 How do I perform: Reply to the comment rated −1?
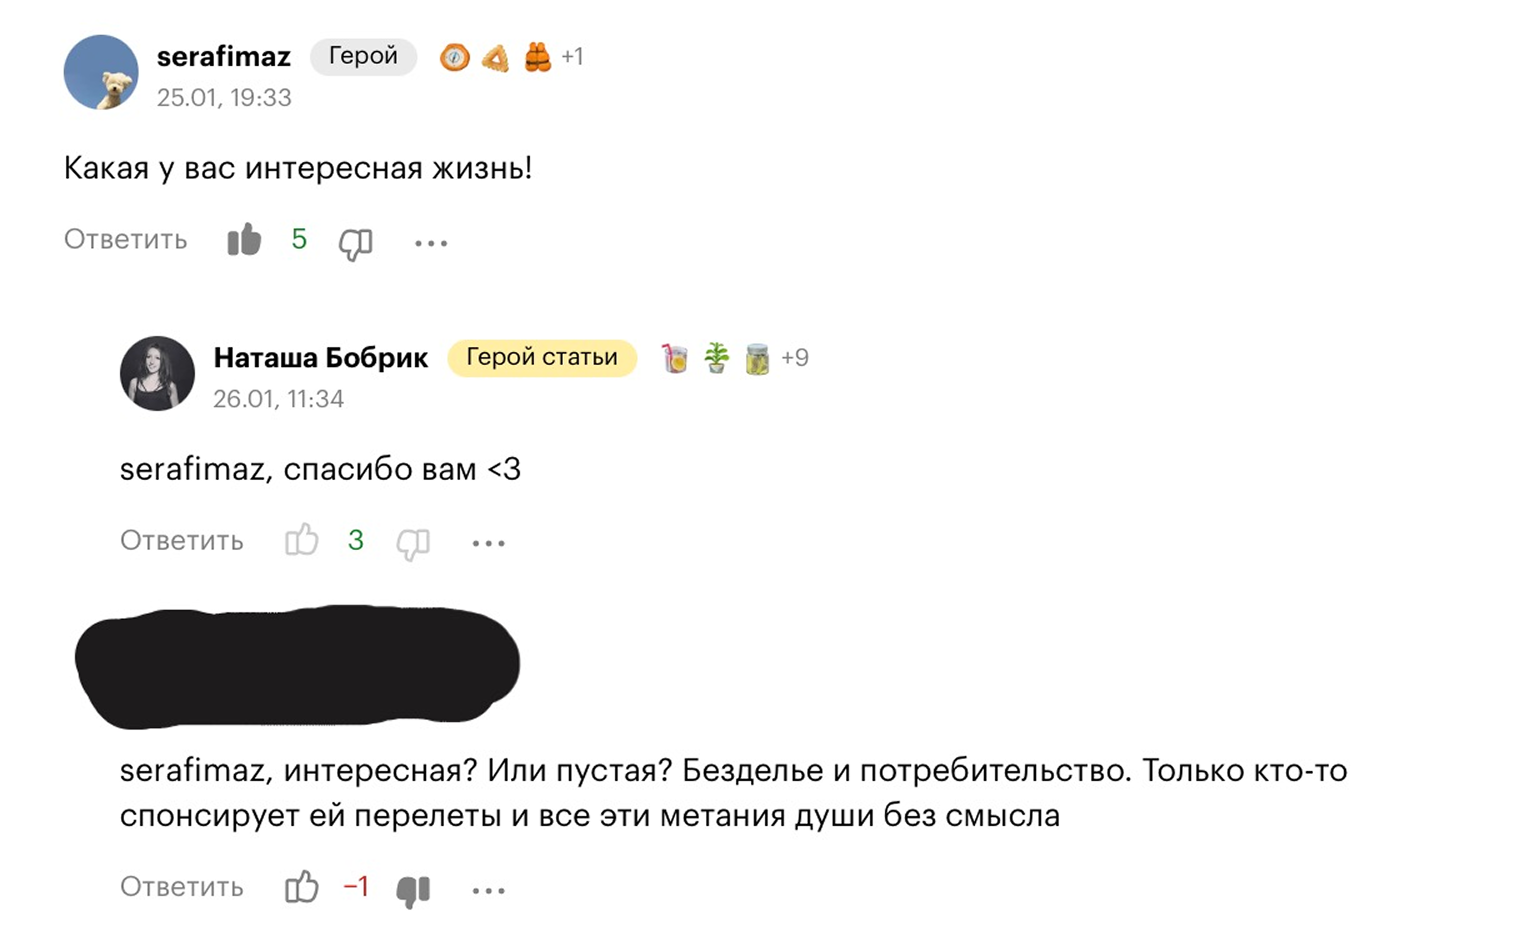tap(182, 887)
